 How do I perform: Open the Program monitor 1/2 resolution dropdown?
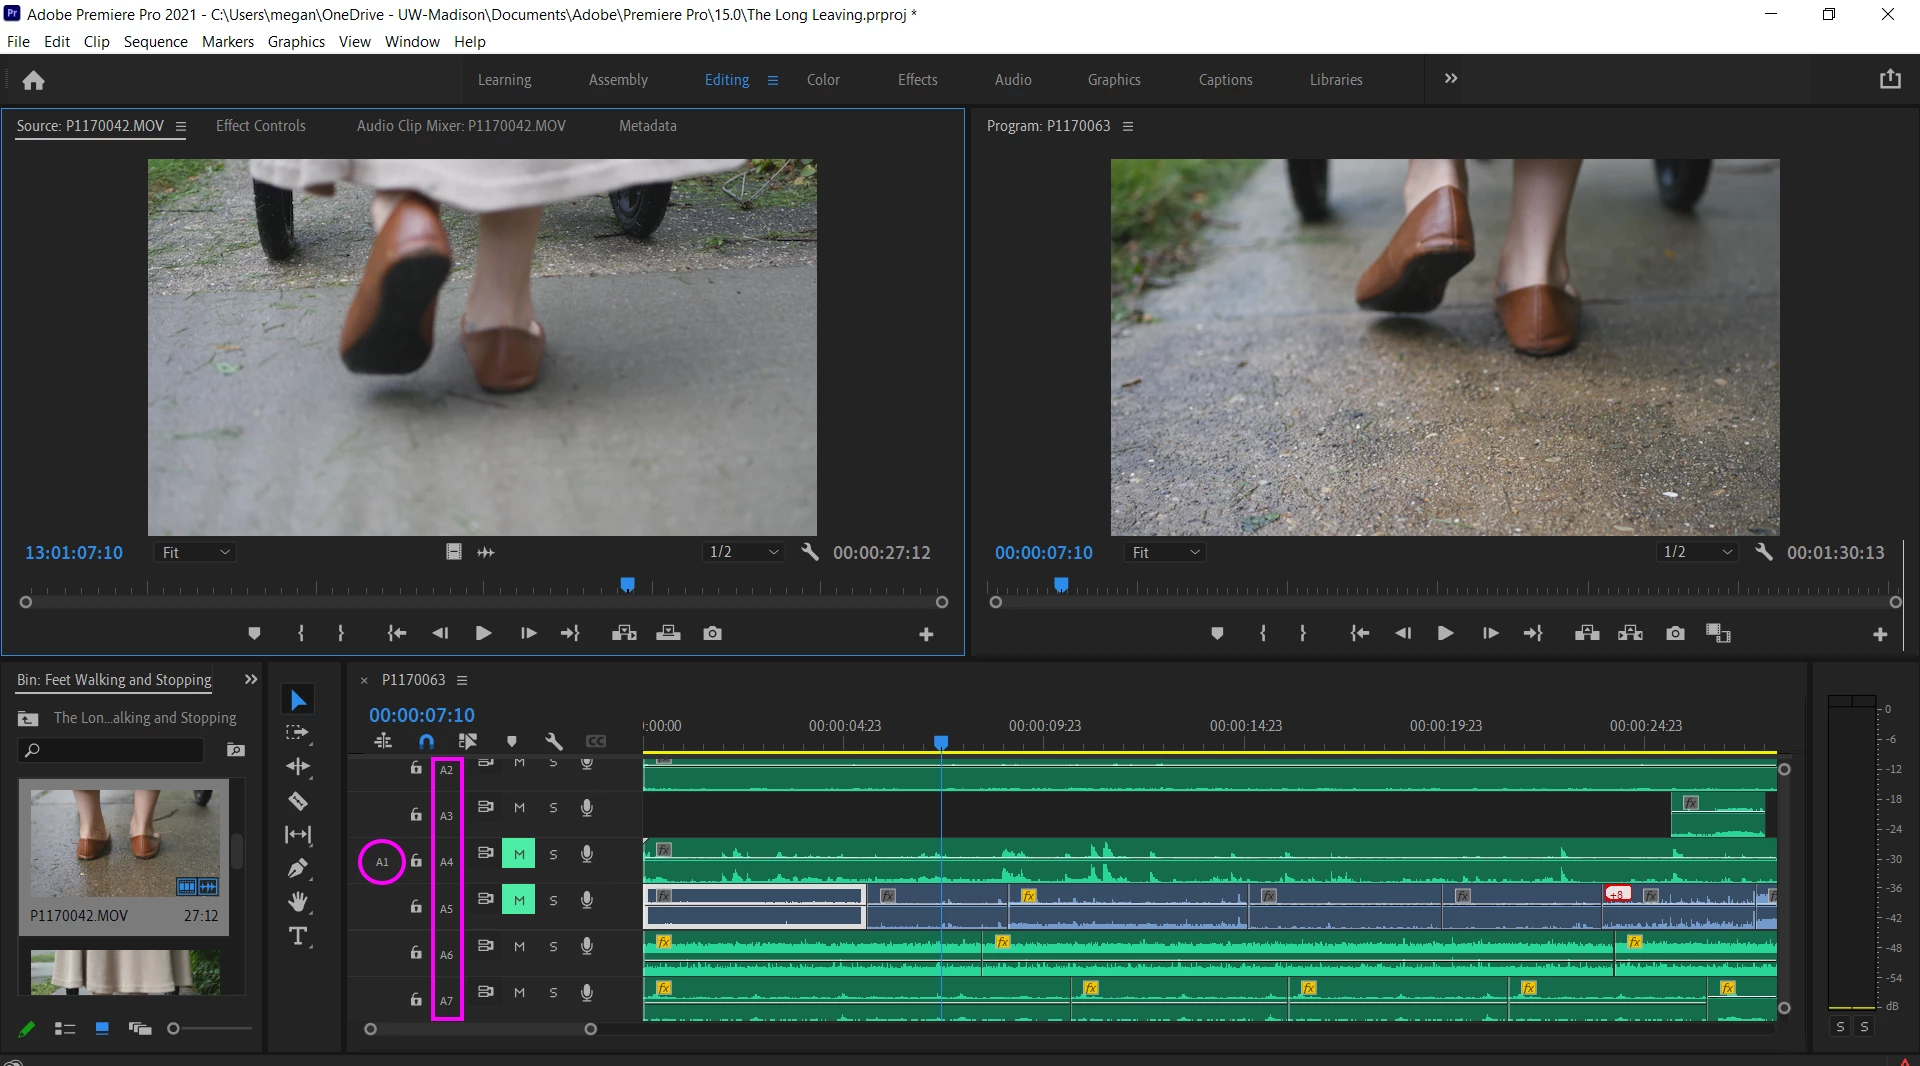[x=1697, y=552]
